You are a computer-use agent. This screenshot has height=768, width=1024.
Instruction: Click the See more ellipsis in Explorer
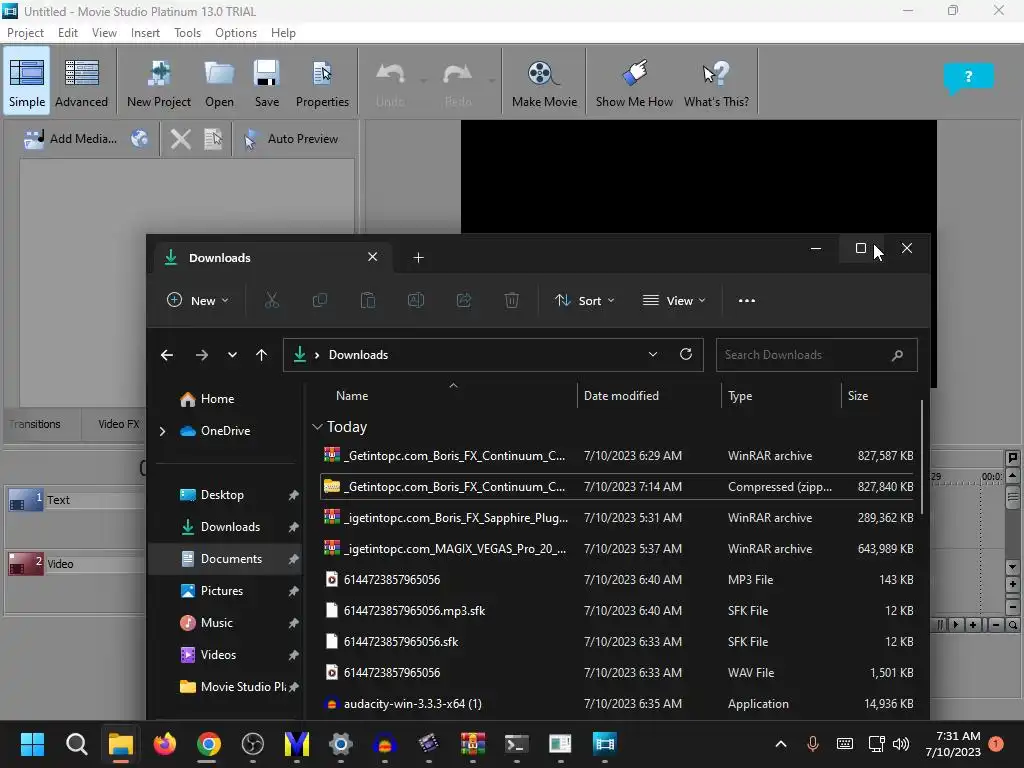click(x=746, y=300)
